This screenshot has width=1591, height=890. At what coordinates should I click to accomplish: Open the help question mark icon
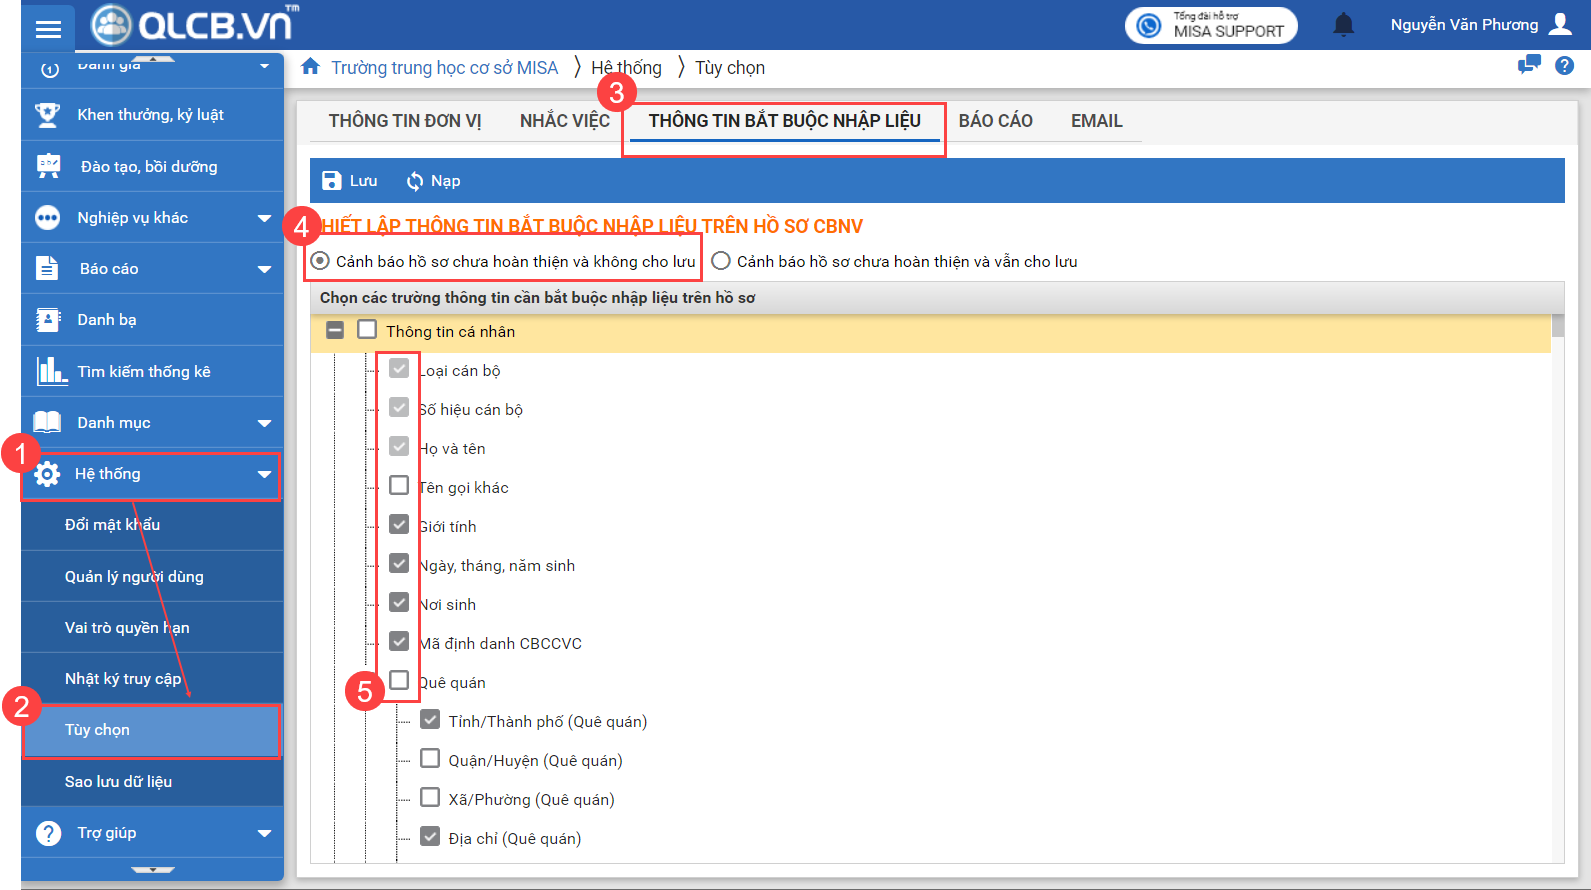pos(1564,66)
